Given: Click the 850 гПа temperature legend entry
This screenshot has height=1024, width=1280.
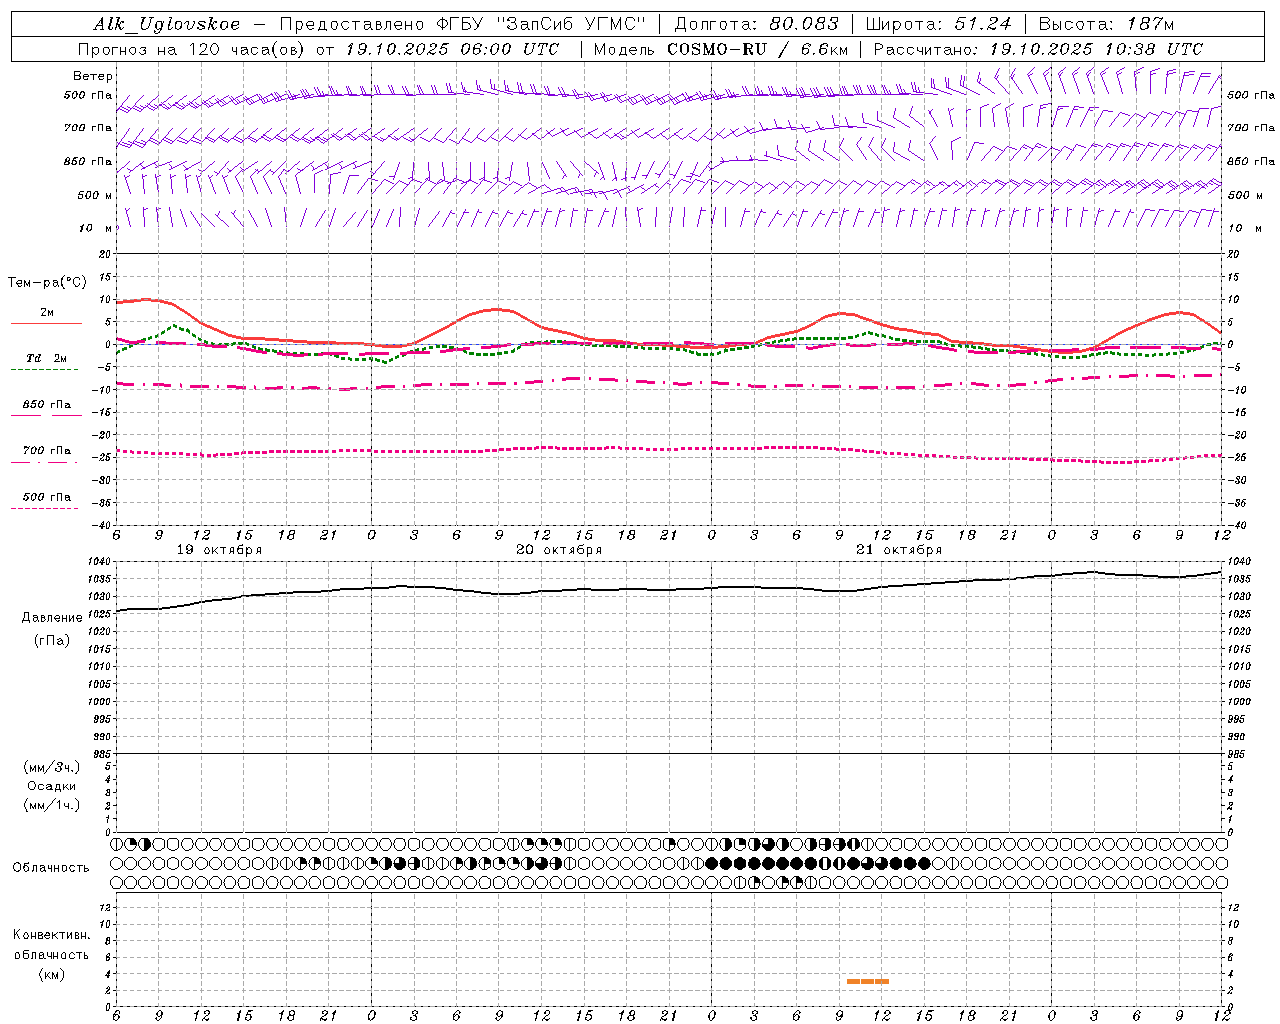Looking at the screenshot, I should coord(47,405).
